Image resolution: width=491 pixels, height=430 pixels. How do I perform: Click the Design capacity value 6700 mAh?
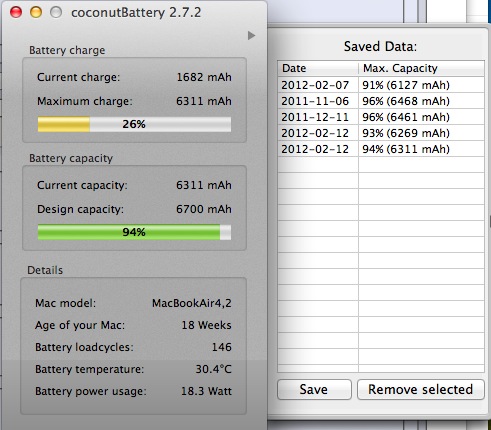(204, 209)
